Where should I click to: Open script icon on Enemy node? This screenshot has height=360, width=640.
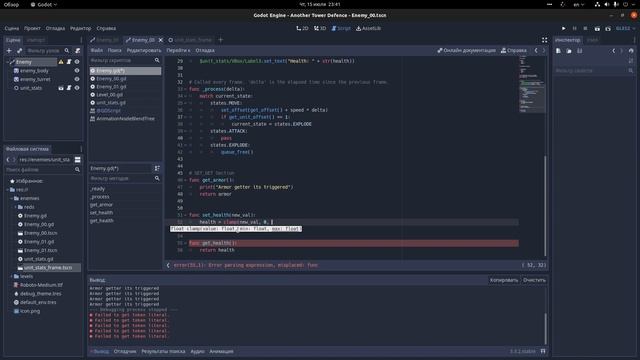[69, 62]
